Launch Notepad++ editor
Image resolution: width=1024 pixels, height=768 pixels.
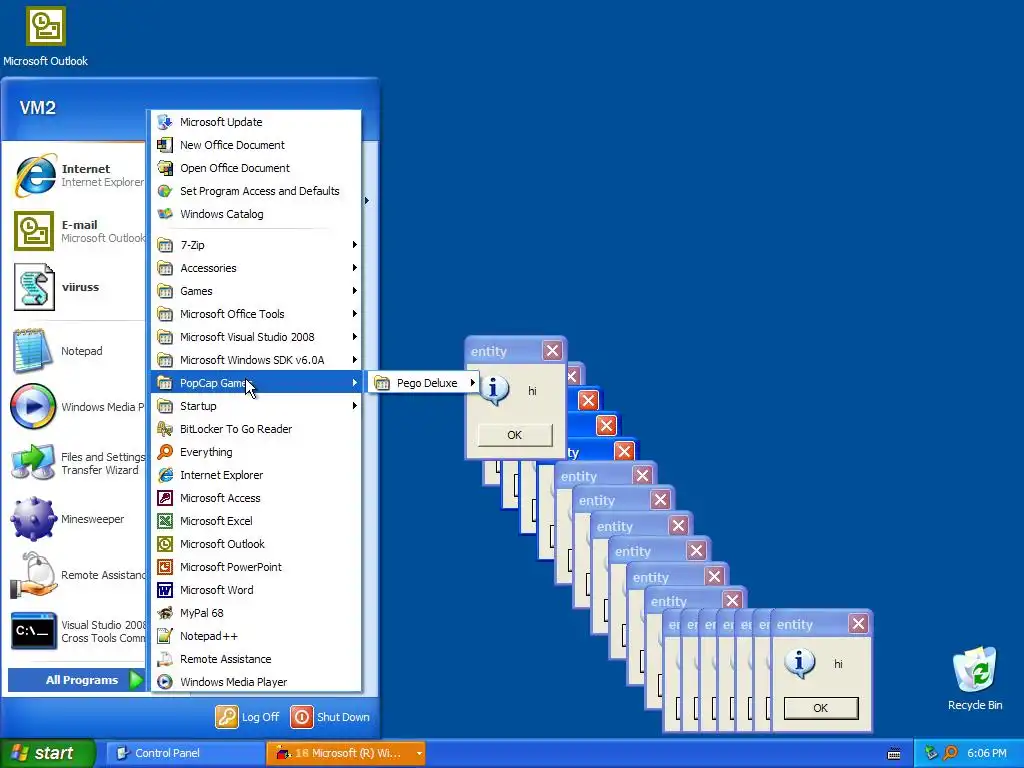[x=256, y=636]
